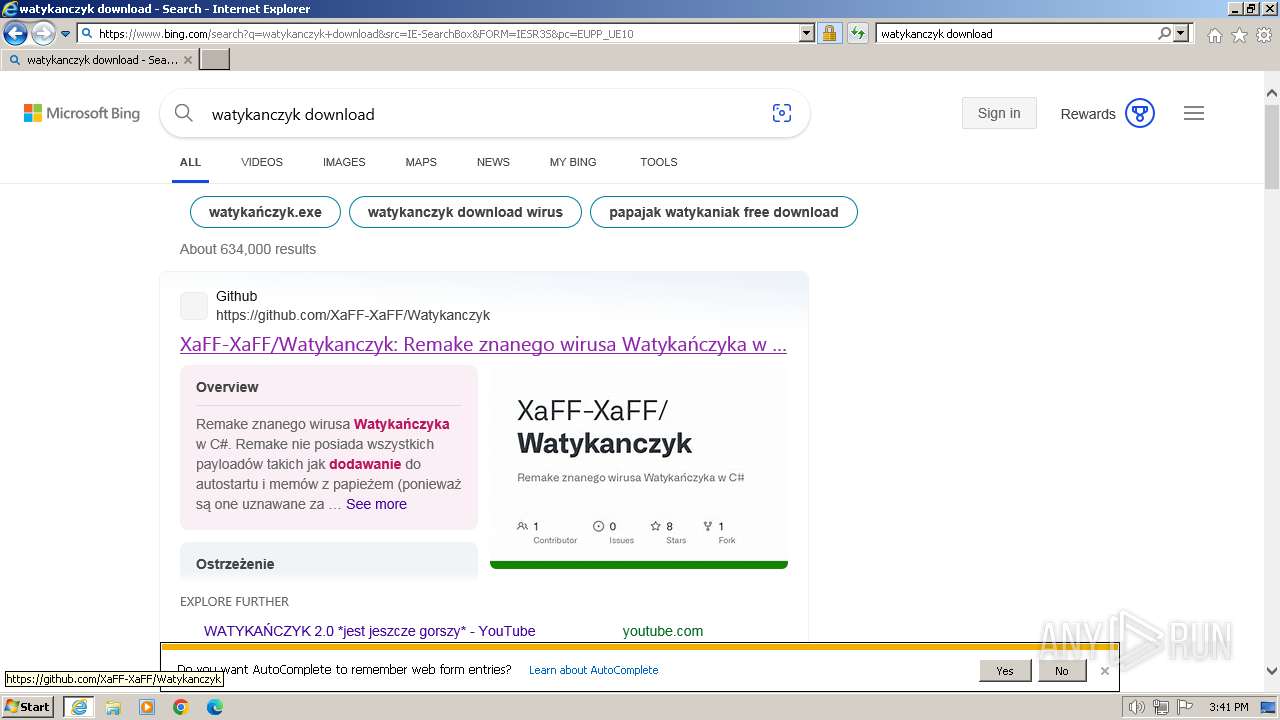Screen dimensions: 1280x720
Task: Click the vertical scrollbar thumb
Action: pyautogui.click(x=1272, y=145)
